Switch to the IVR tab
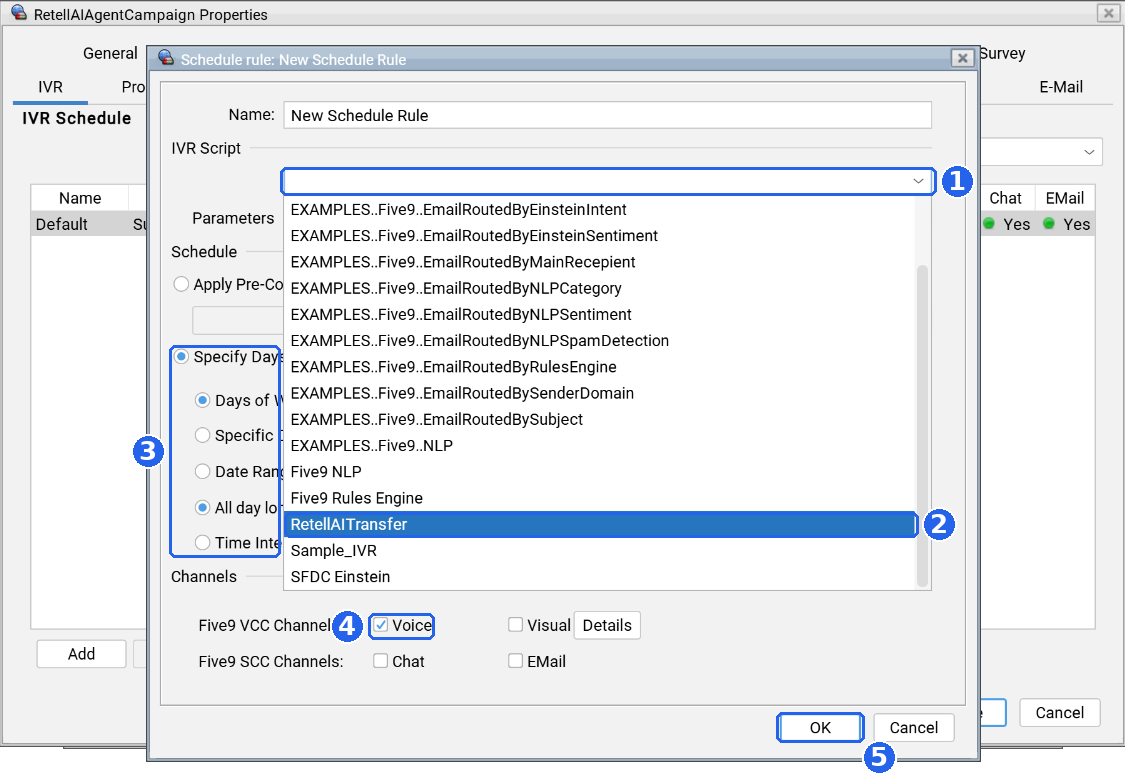Viewport: 1125px width, 783px height. pyautogui.click(x=50, y=87)
